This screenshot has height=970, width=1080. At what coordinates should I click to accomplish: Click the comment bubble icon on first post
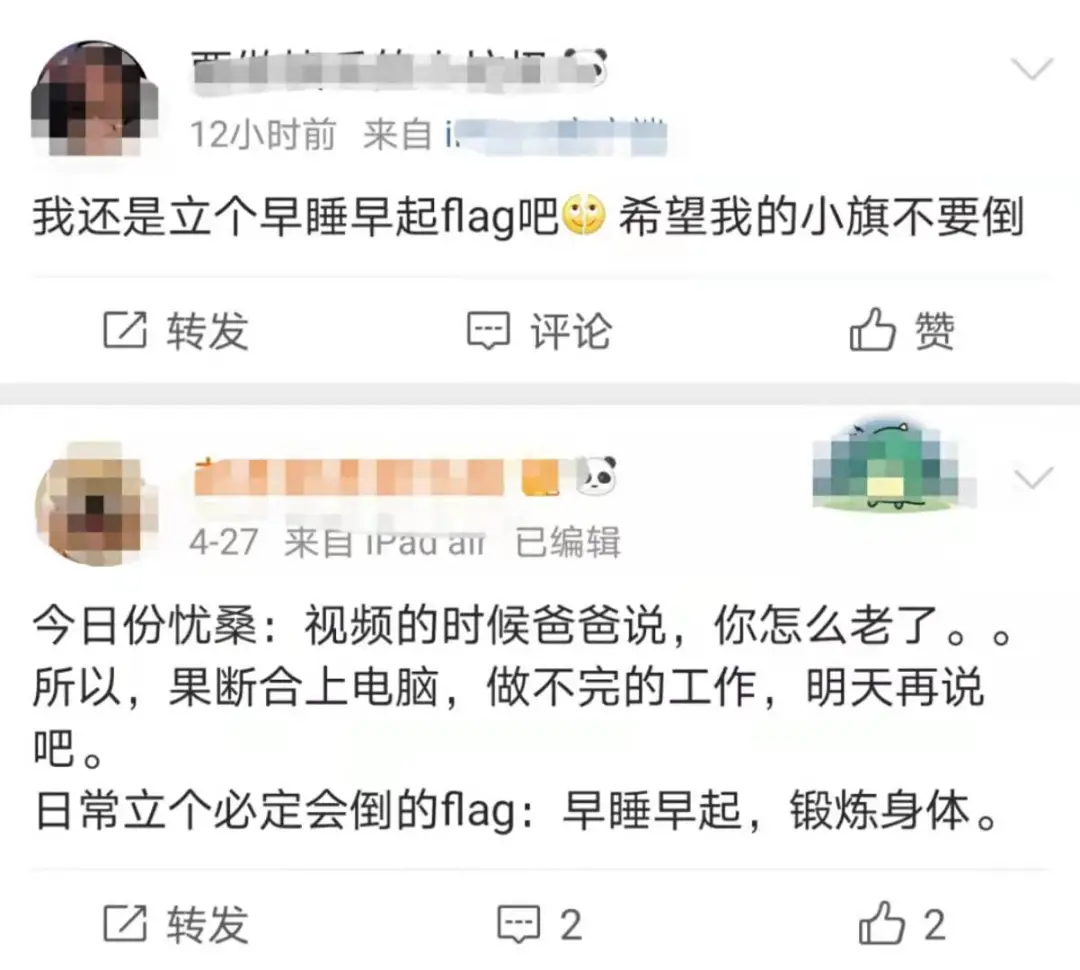(x=488, y=331)
